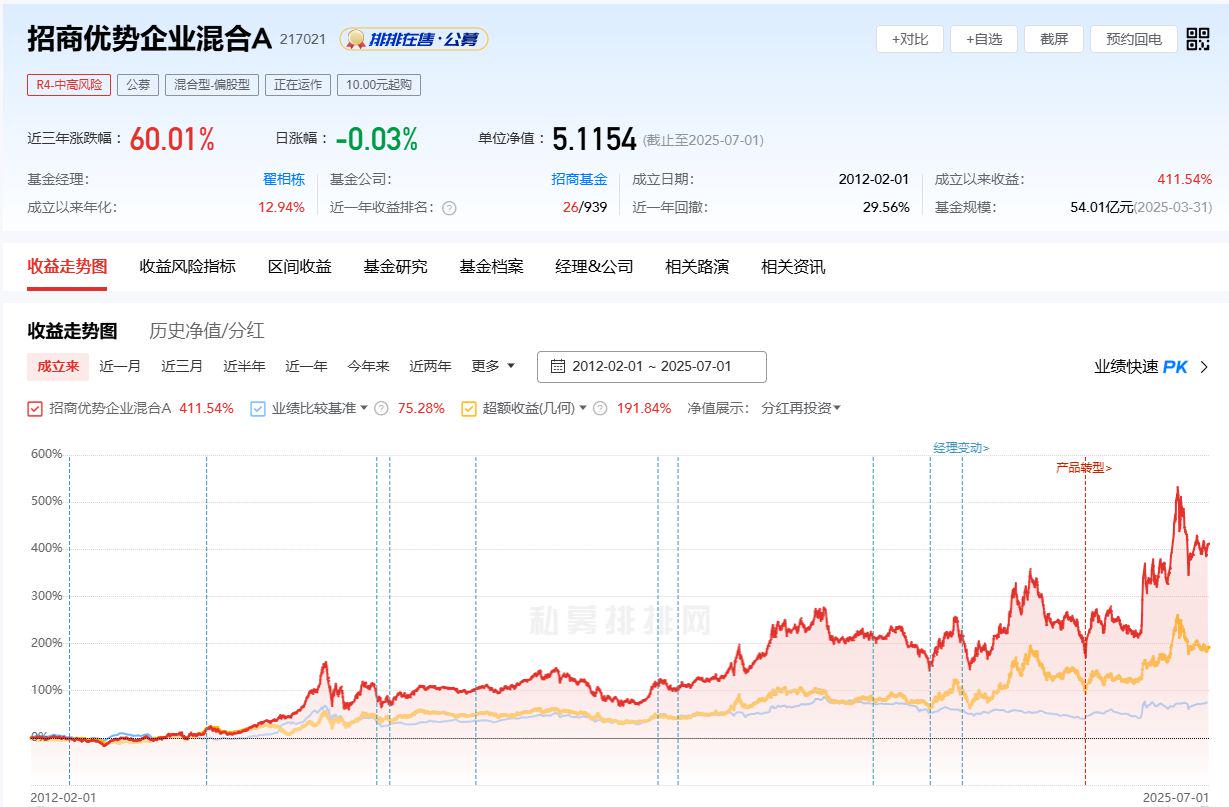The image size is (1229, 807).
Task: Click the 600% y-axis label
Action: [x=47, y=453]
